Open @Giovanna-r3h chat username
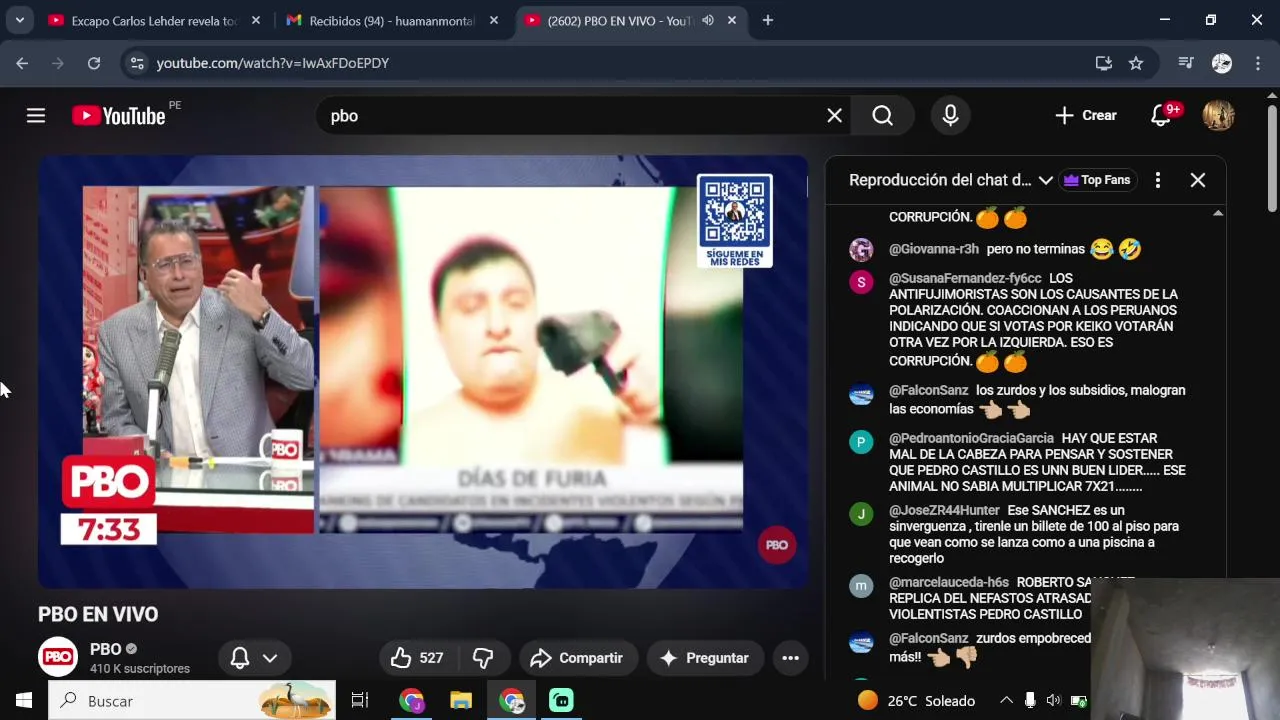The height and width of the screenshot is (720, 1280). [934, 249]
